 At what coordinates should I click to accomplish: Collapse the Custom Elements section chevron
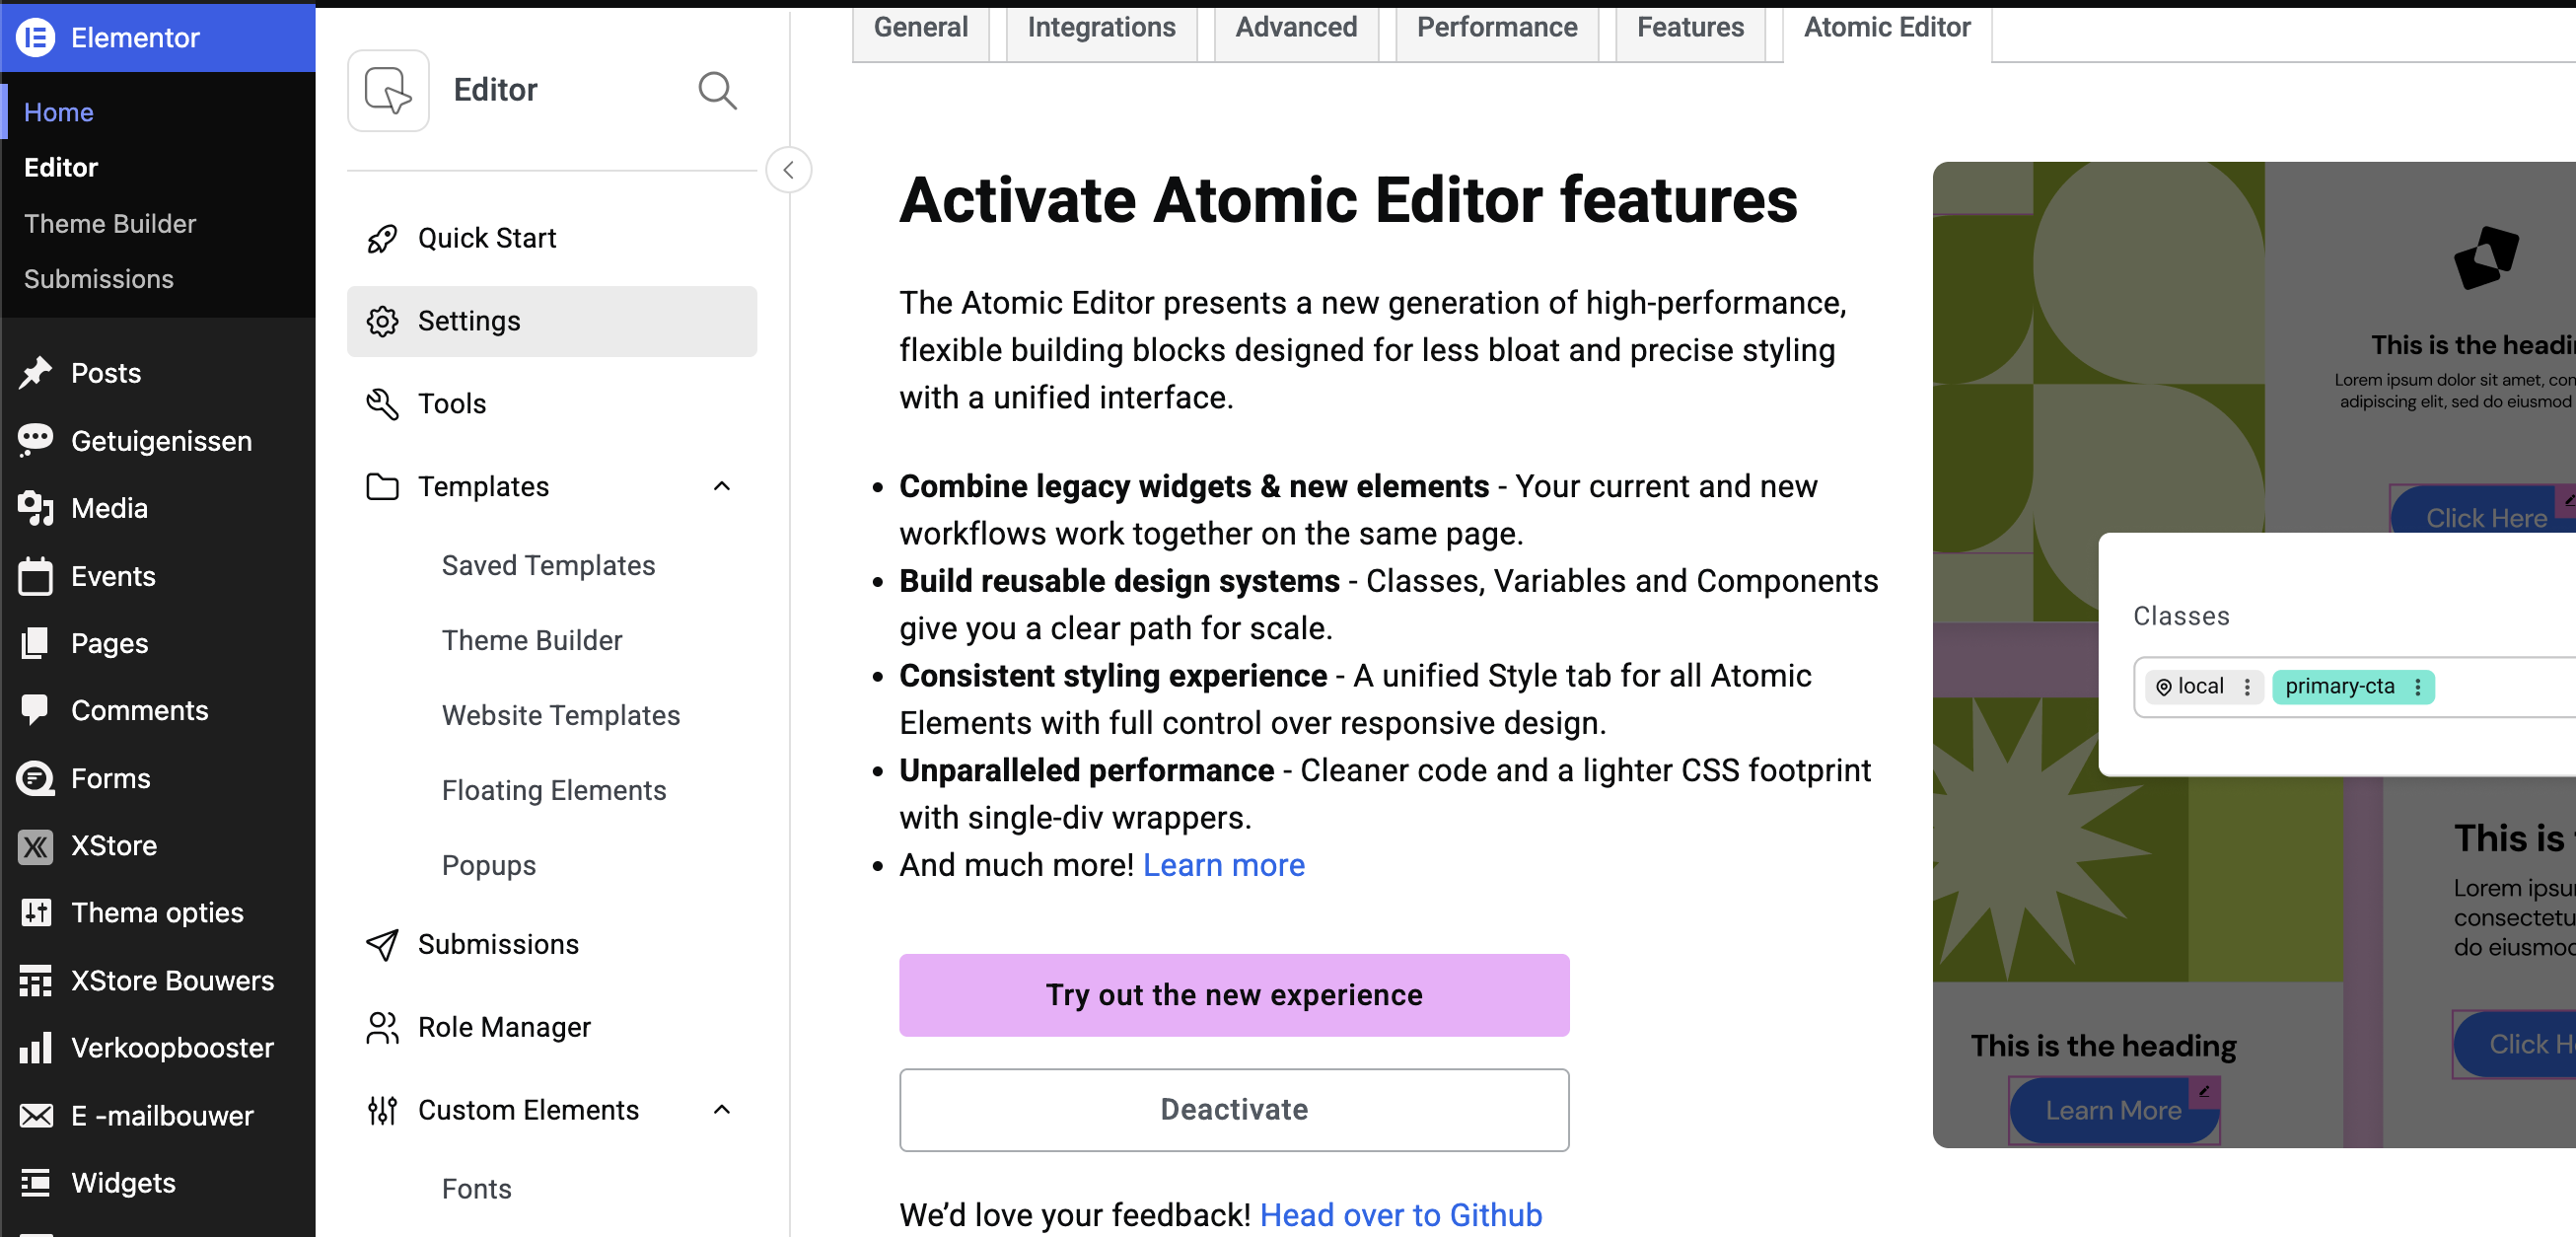722,1110
